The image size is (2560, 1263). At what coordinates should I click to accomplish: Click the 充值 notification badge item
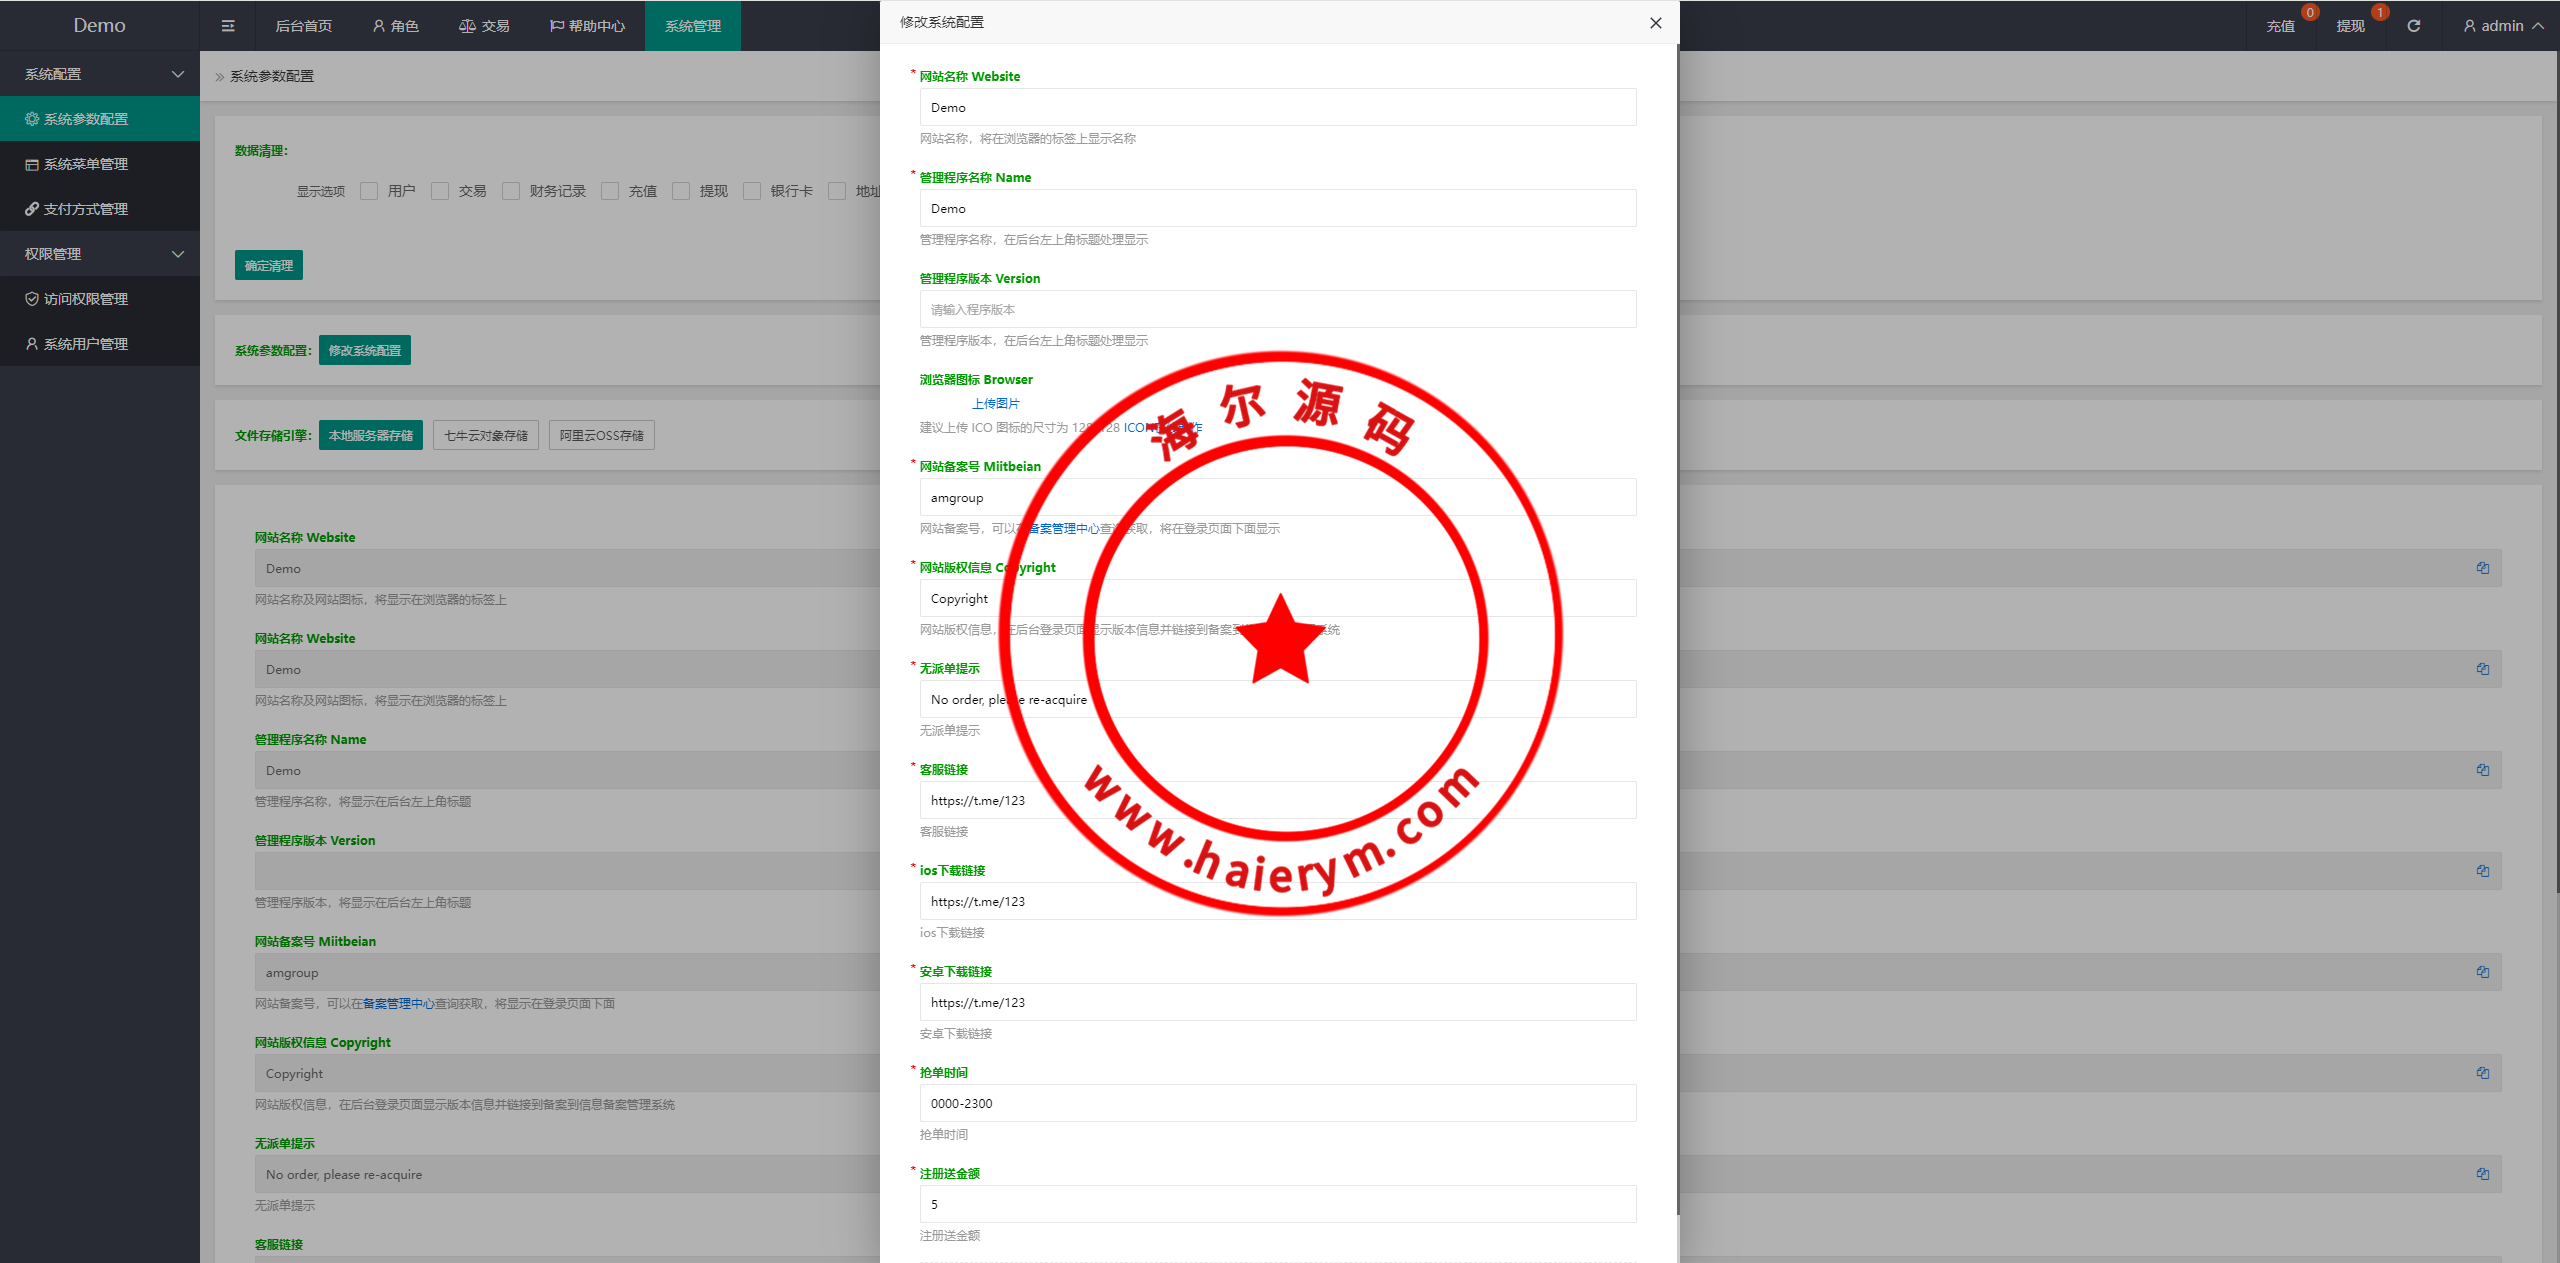(2280, 26)
